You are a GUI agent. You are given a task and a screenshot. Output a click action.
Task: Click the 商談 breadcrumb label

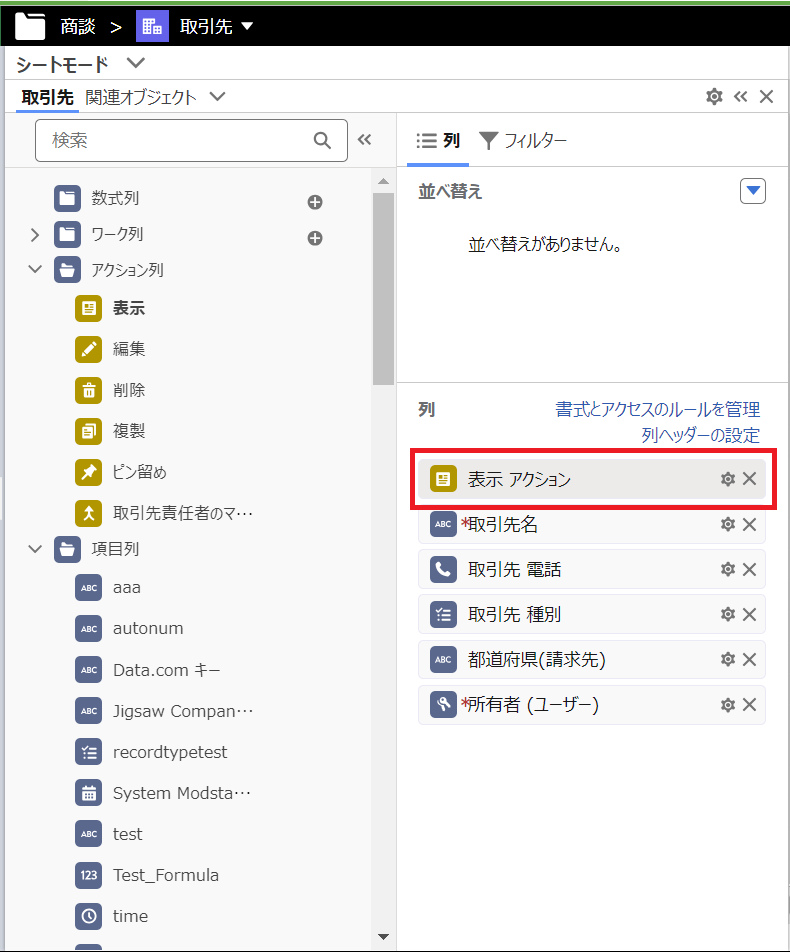point(78,26)
